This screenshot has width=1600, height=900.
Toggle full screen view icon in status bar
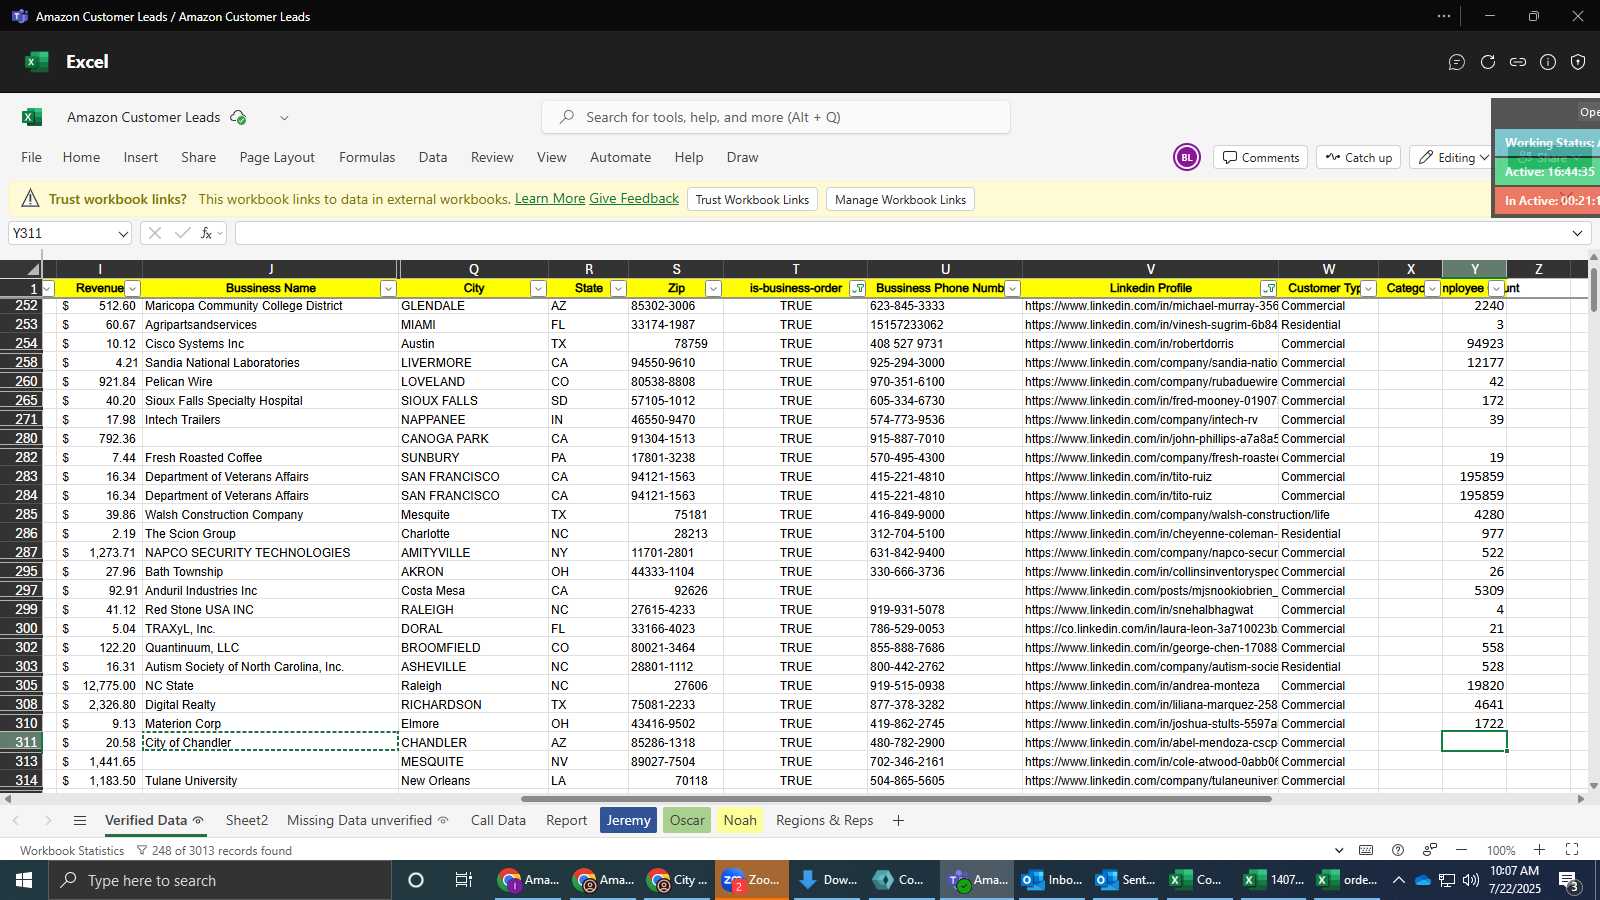1572,850
